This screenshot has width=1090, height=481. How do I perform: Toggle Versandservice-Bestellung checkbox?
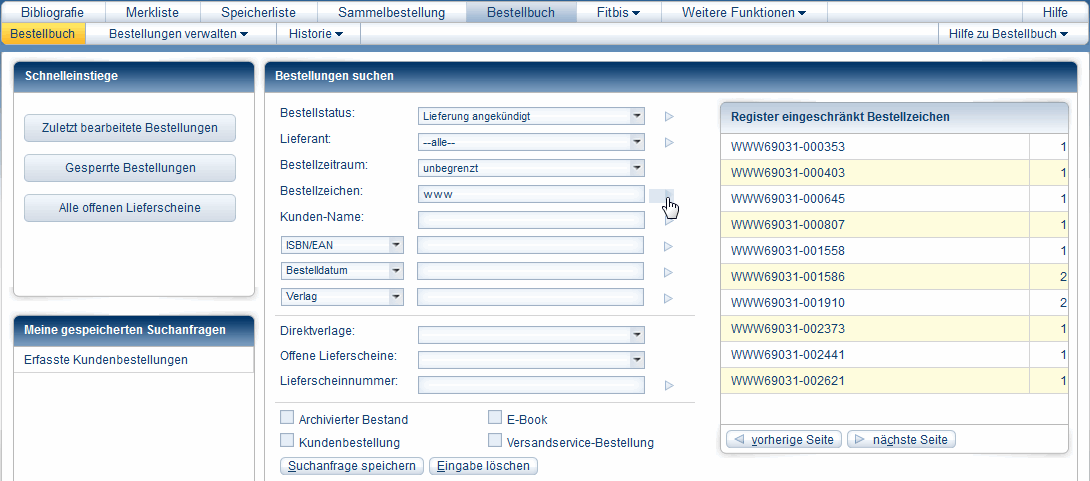[x=495, y=441]
